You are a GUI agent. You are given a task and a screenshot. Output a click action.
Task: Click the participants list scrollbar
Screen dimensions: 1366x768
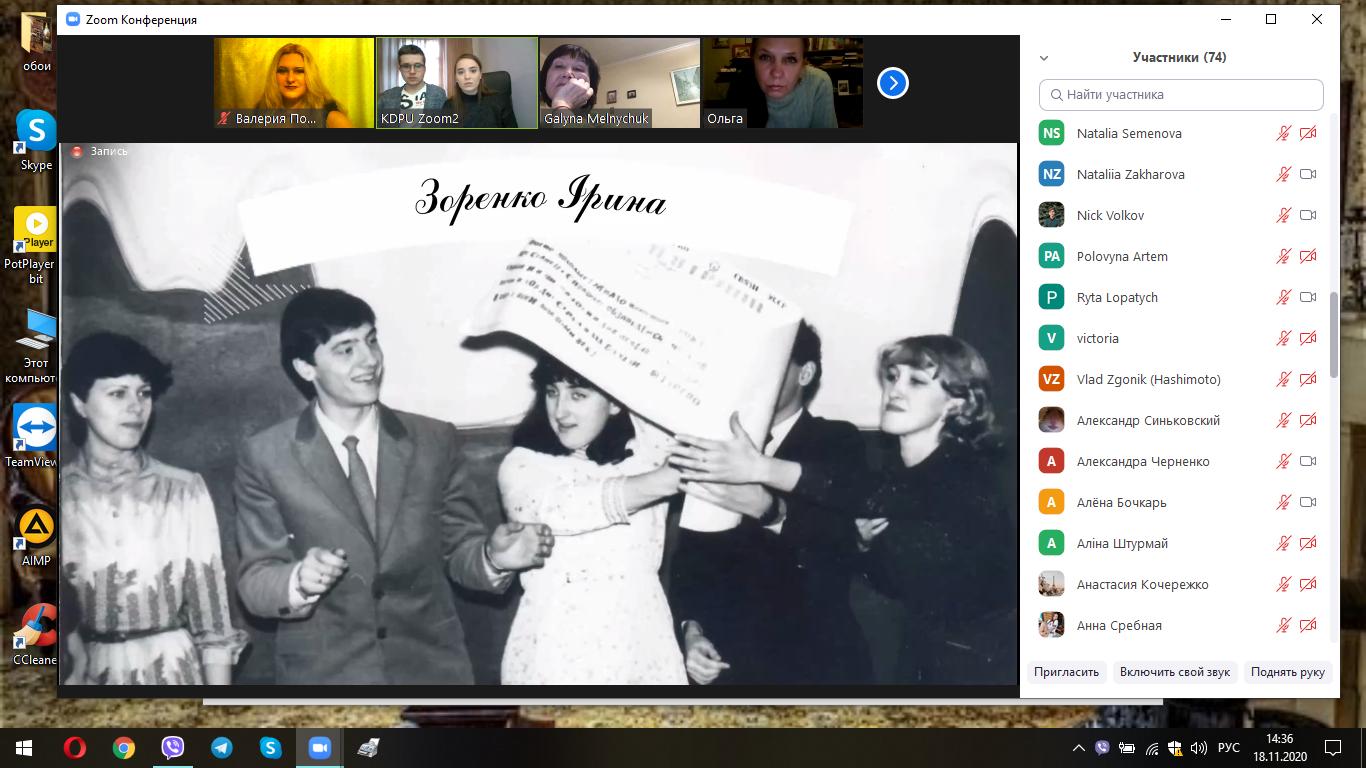[1334, 335]
